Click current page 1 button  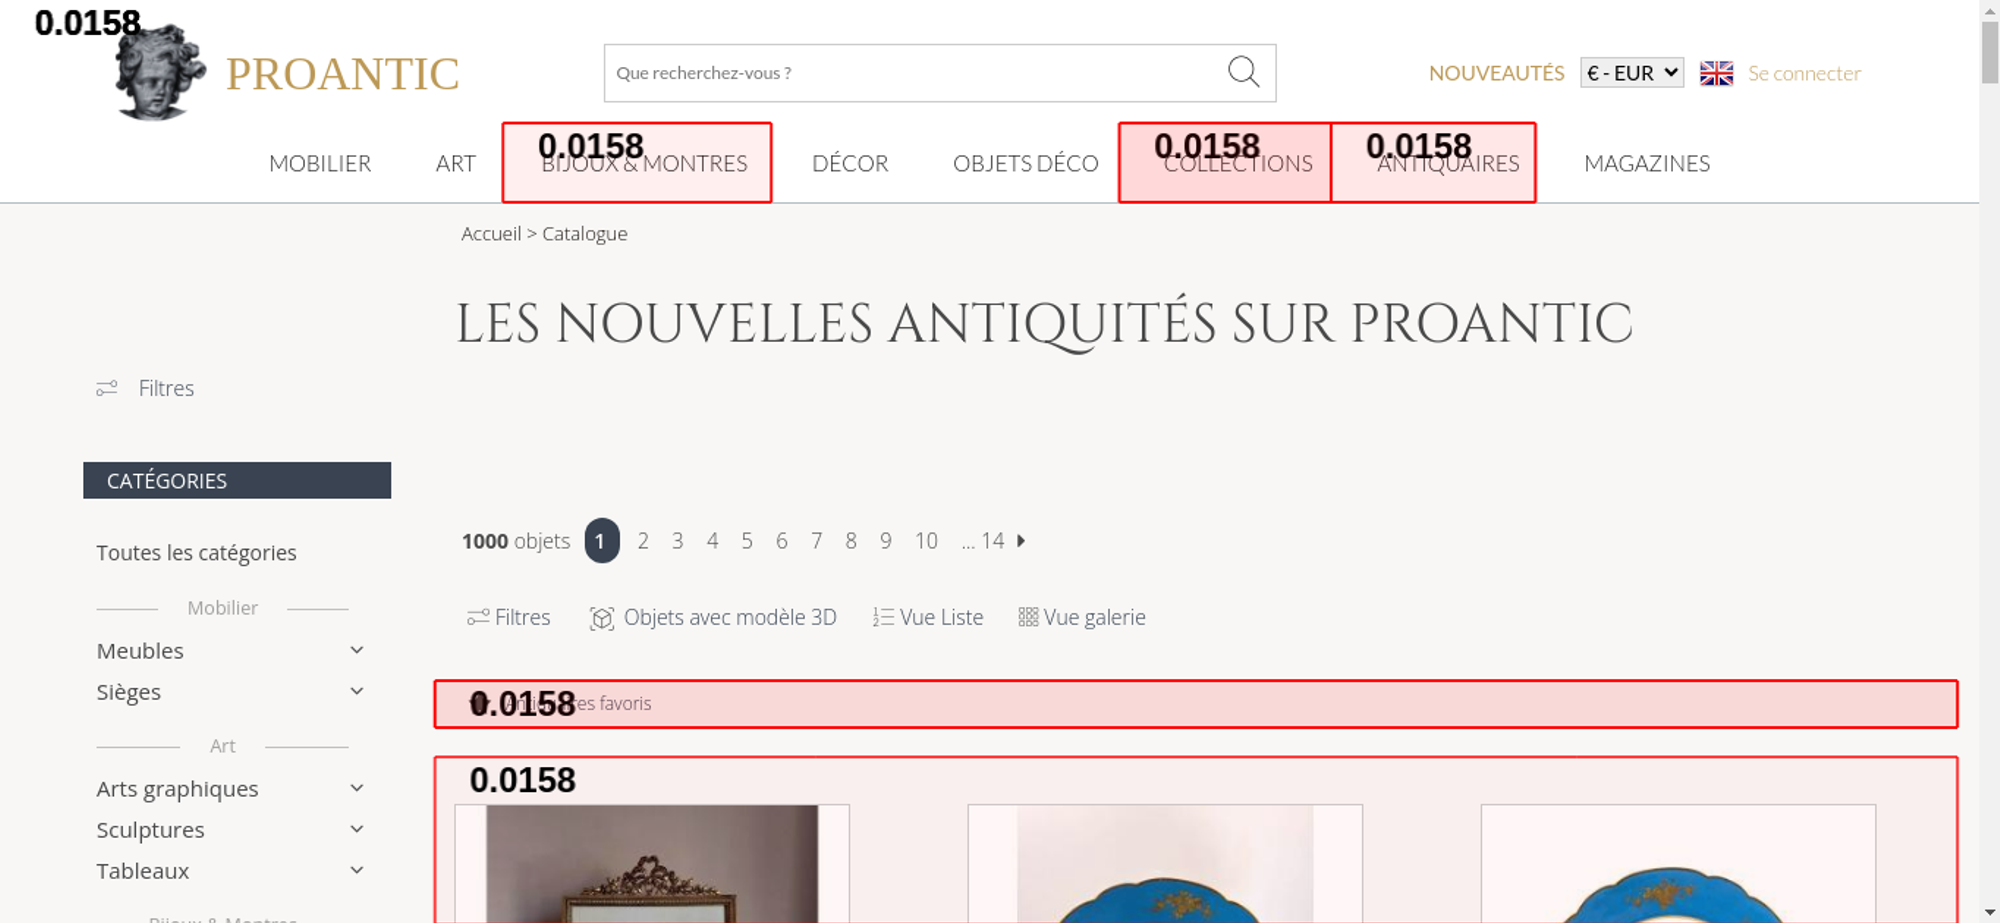pos(602,541)
